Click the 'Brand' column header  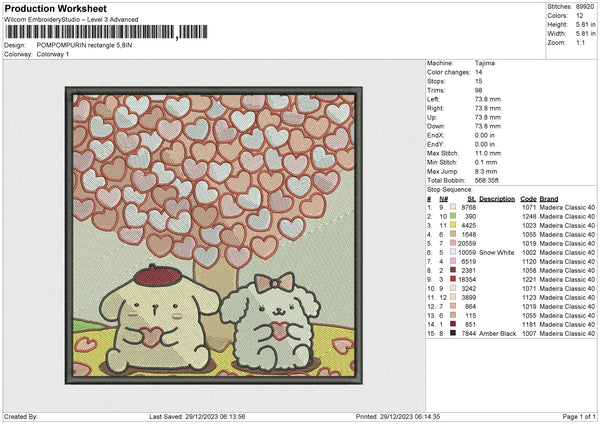(549, 199)
